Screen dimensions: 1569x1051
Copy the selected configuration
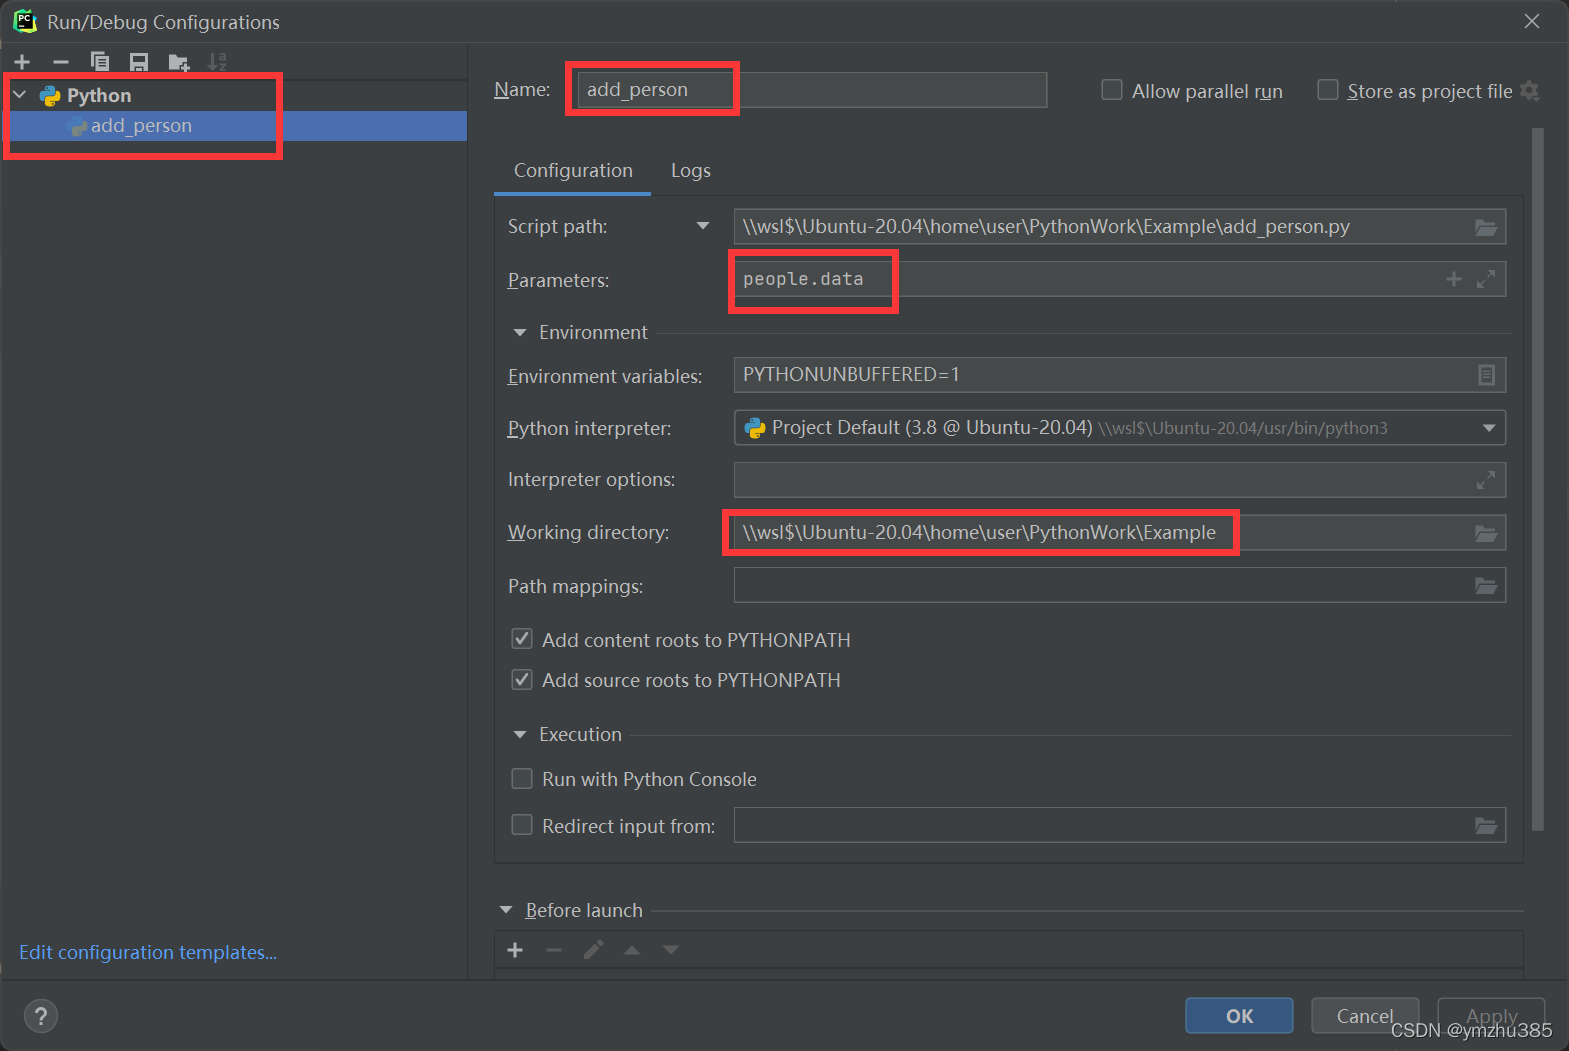[x=100, y=62]
